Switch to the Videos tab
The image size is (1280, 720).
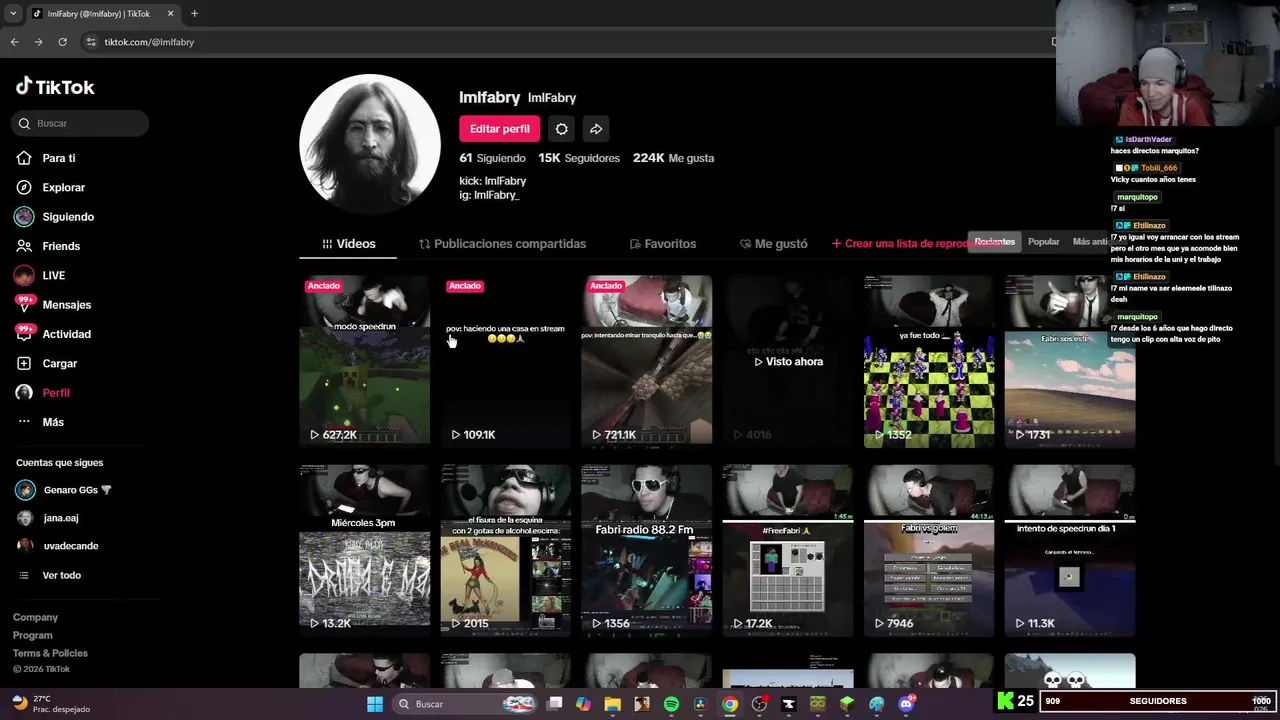(349, 244)
